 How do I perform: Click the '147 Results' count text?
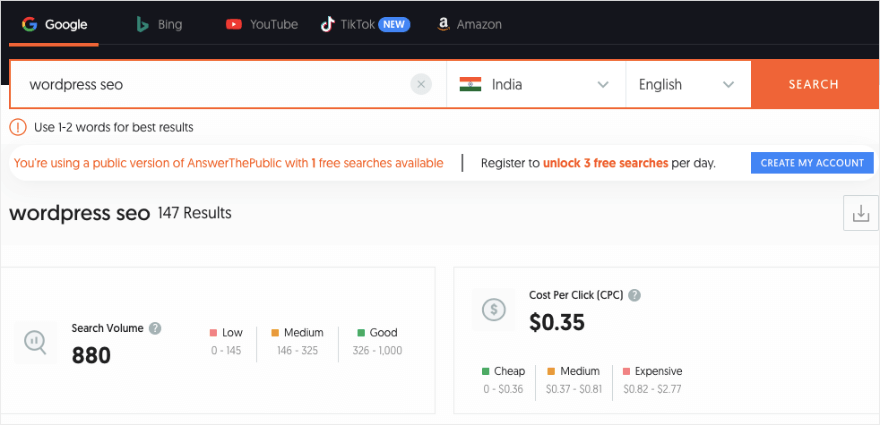pos(195,213)
